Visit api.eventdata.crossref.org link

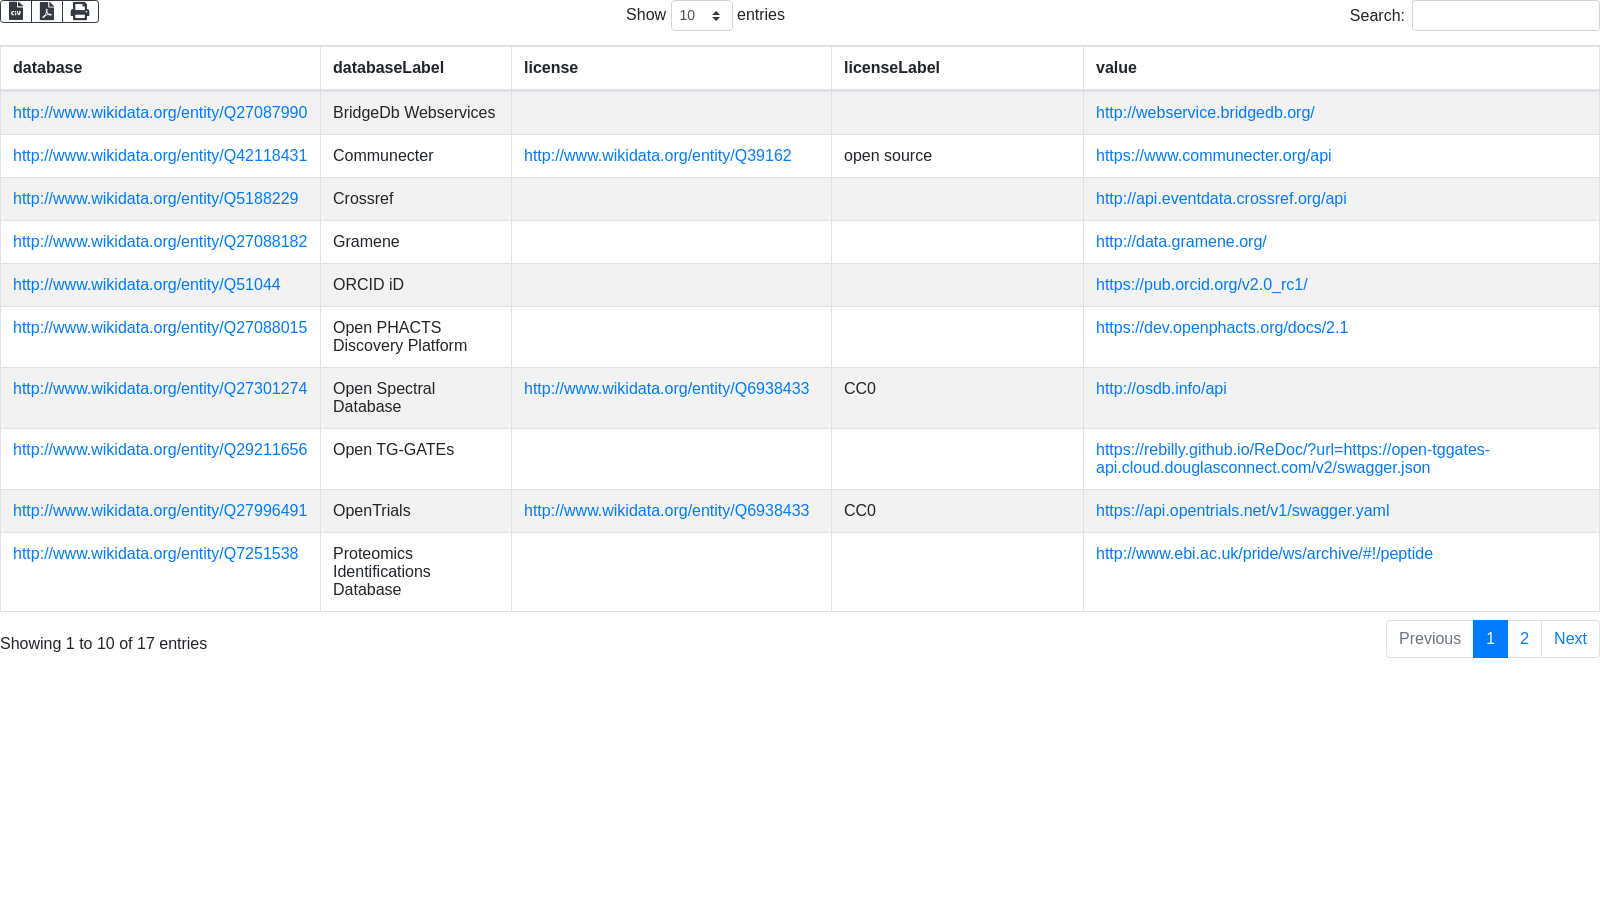click(x=1221, y=199)
